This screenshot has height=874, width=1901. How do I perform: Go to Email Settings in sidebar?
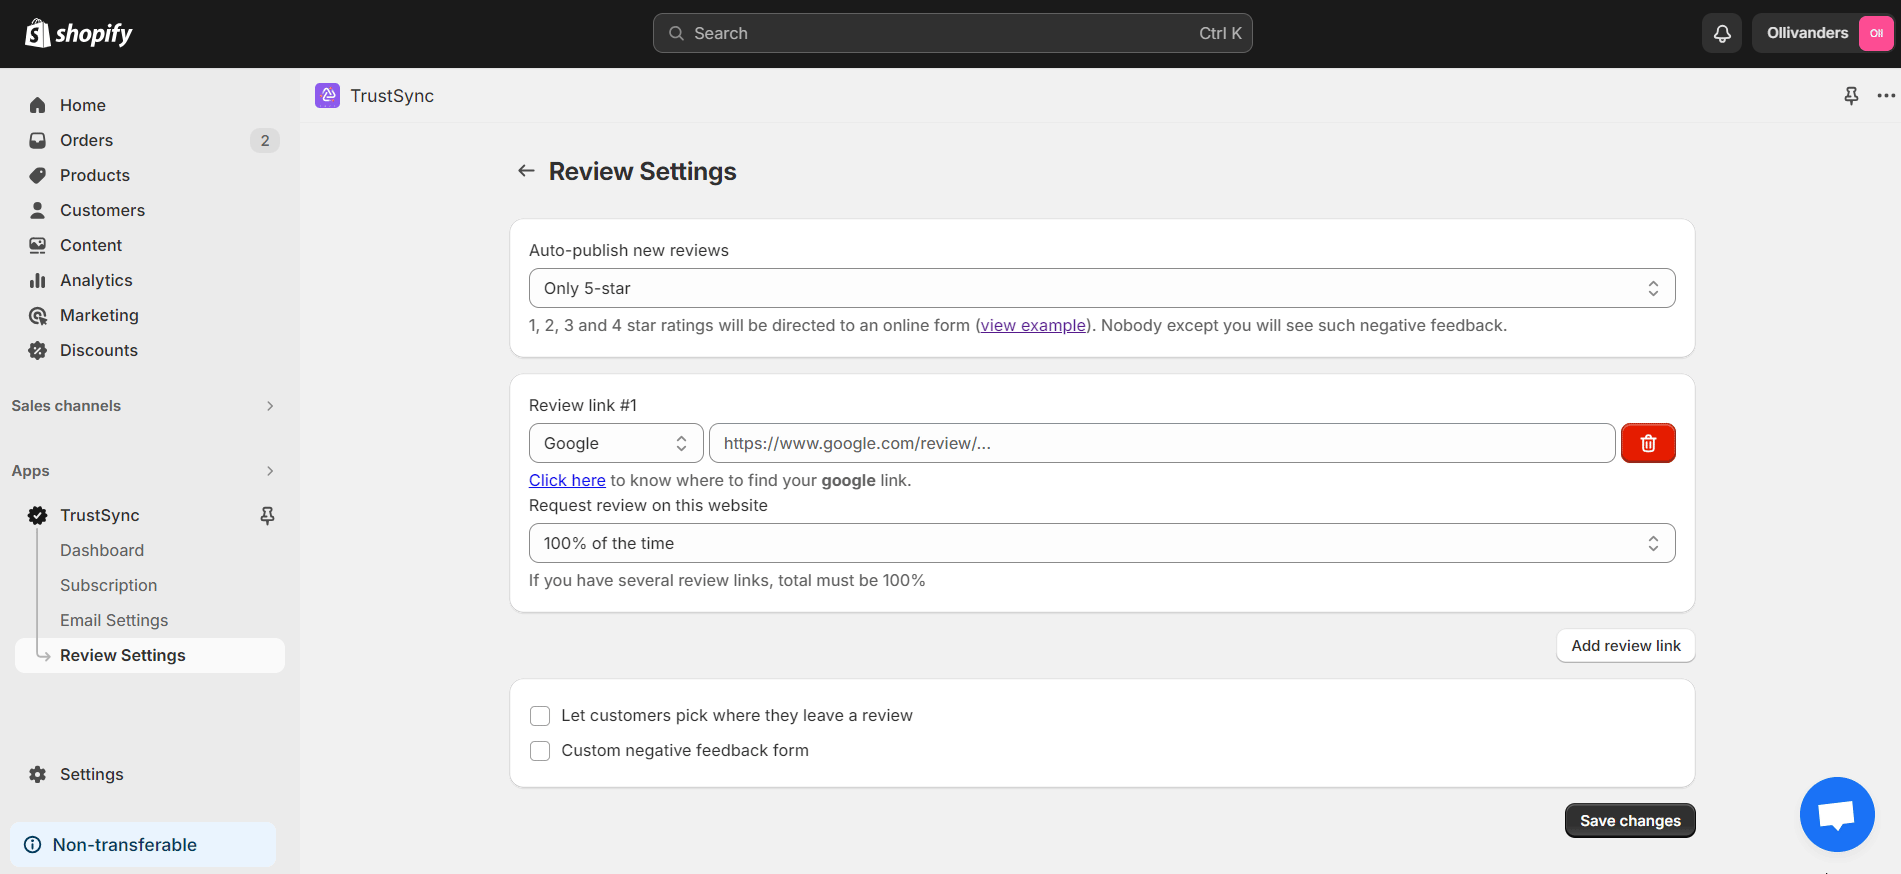coord(114,620)
